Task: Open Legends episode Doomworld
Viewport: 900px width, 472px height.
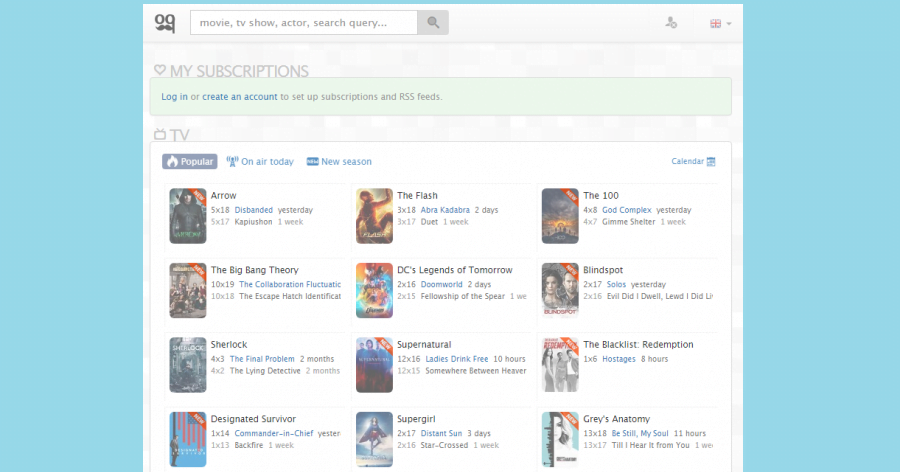Action: (441, 284)
